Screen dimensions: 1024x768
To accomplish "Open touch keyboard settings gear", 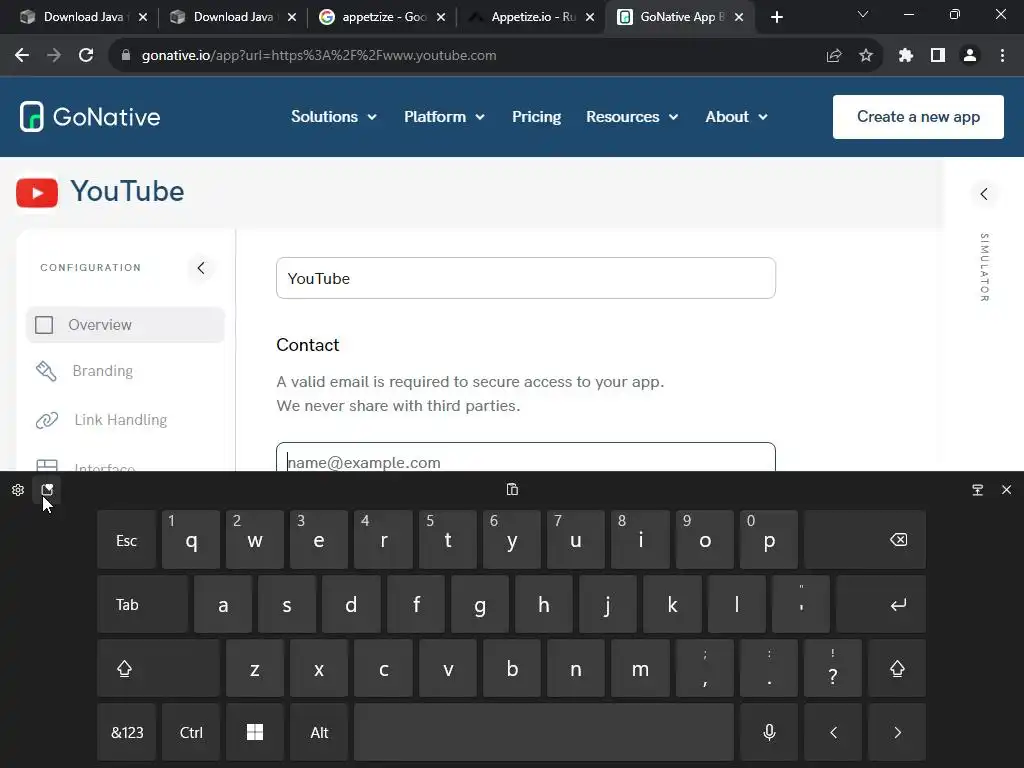I will [18, 490].
